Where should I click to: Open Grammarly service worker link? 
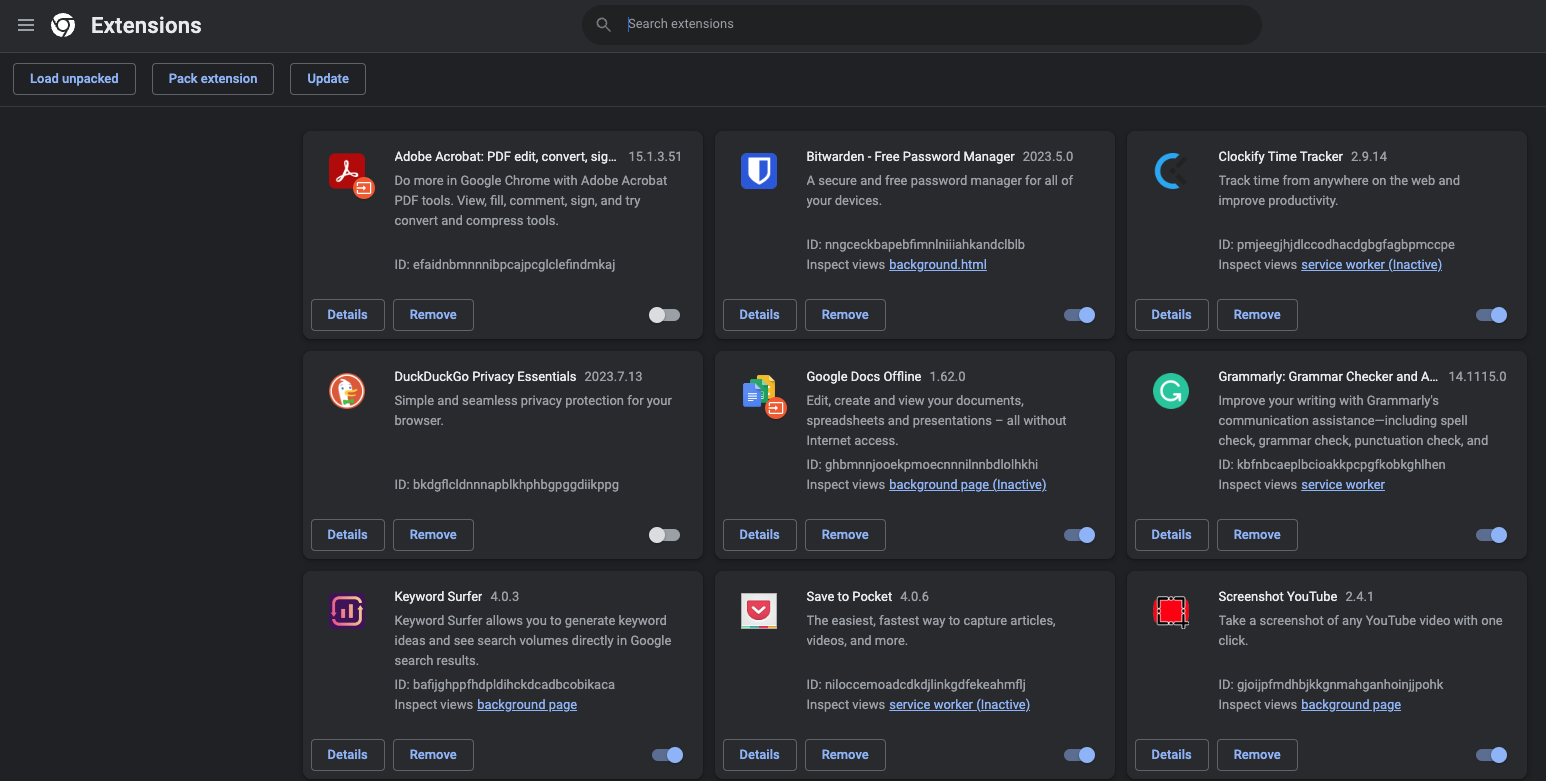[1343, 485]
